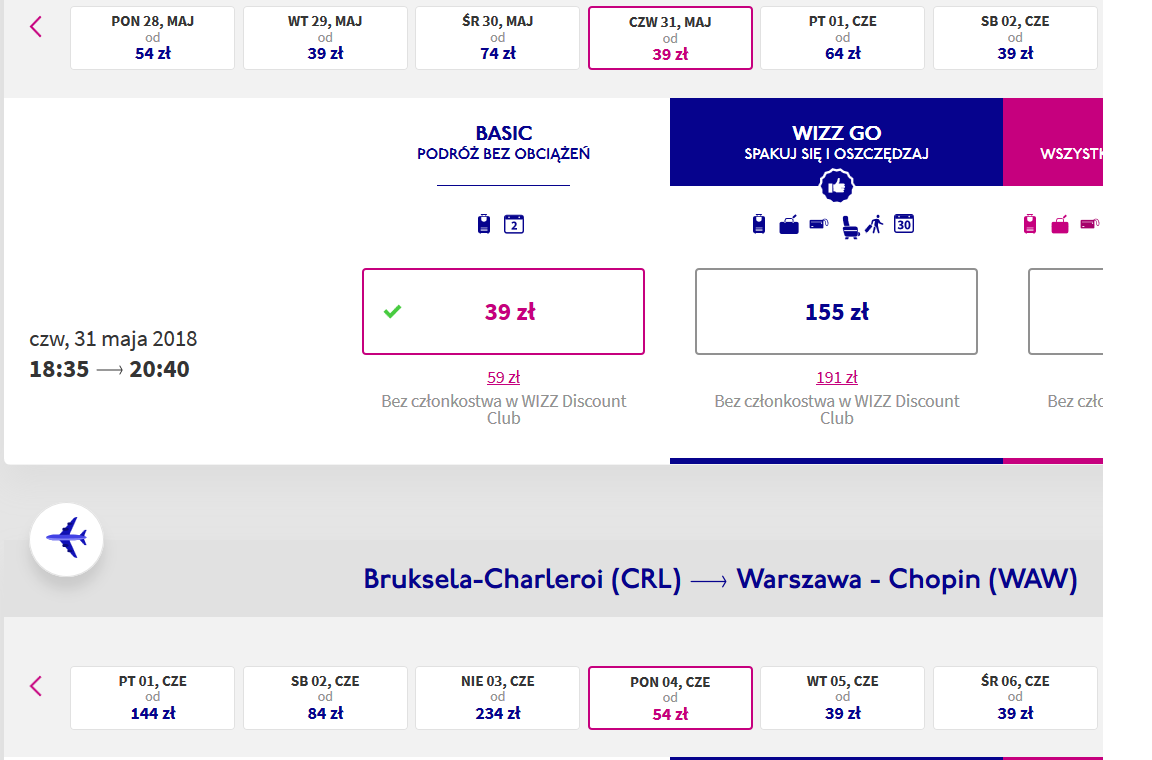
Task: Show earlier outbound dates with left chevron
Action: point(35,27)
